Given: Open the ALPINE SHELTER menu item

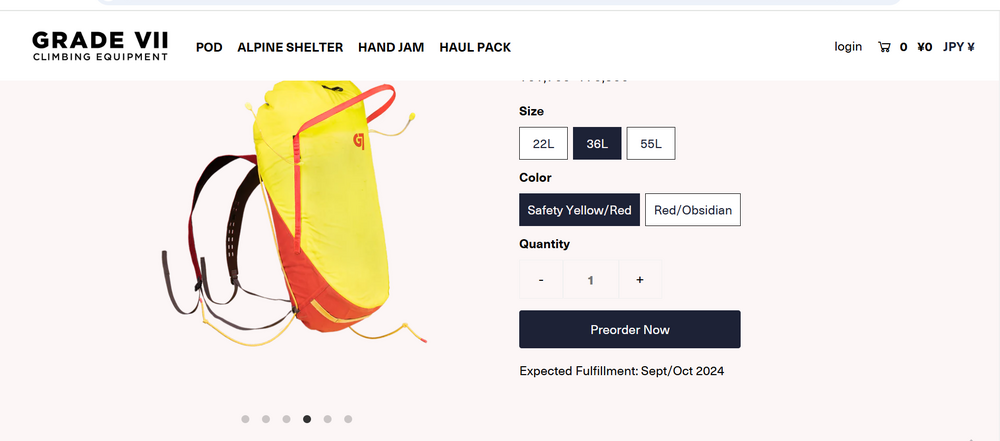Looking at the screenshot, I should 290,47.
